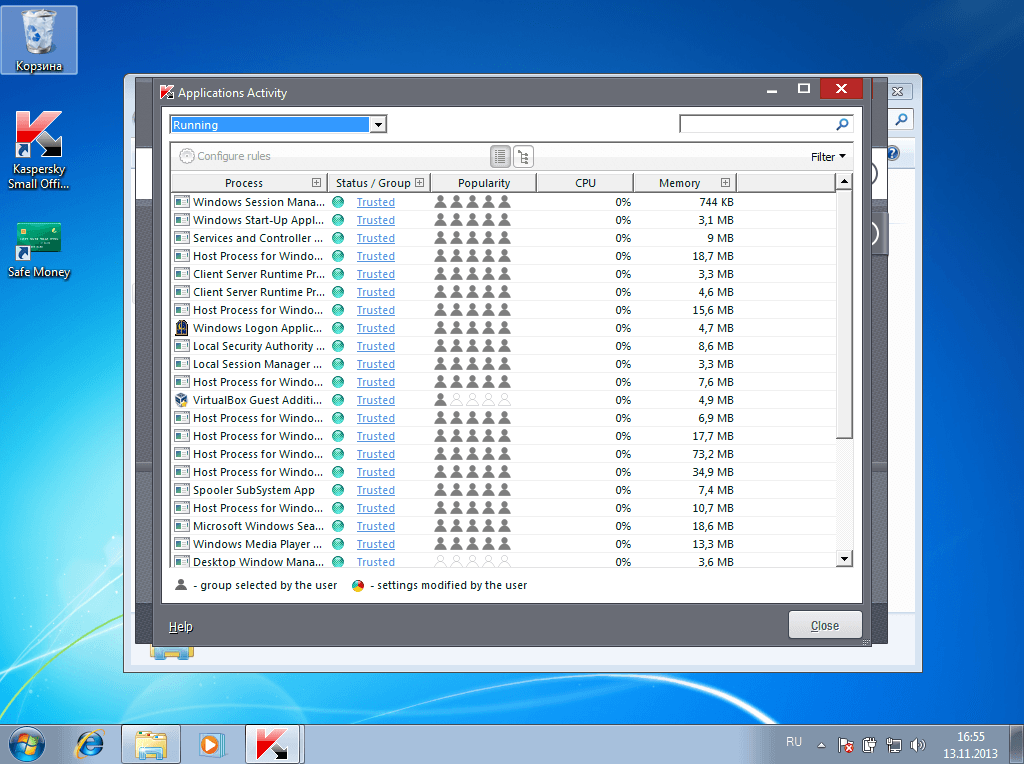Click Trusted link for VirtualBox Guest Additions
Viewport: 1024px width, 764px height.
point(376,400)
